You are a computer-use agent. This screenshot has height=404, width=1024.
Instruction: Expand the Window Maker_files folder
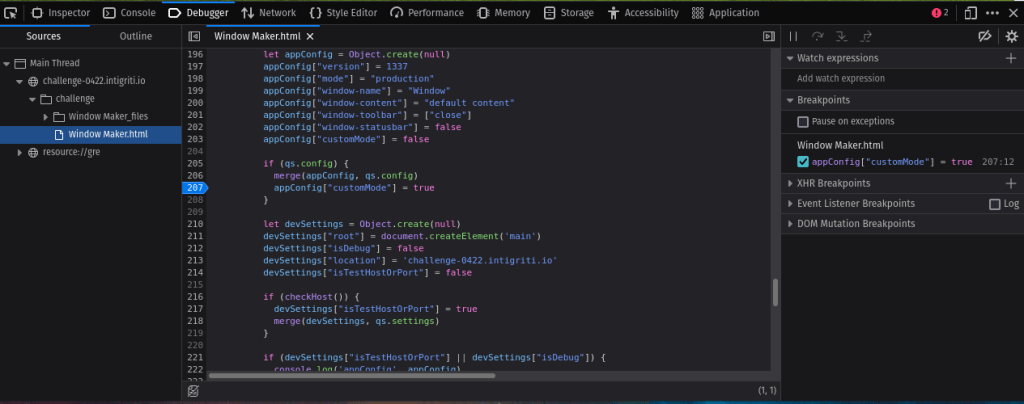coord(46,117)
